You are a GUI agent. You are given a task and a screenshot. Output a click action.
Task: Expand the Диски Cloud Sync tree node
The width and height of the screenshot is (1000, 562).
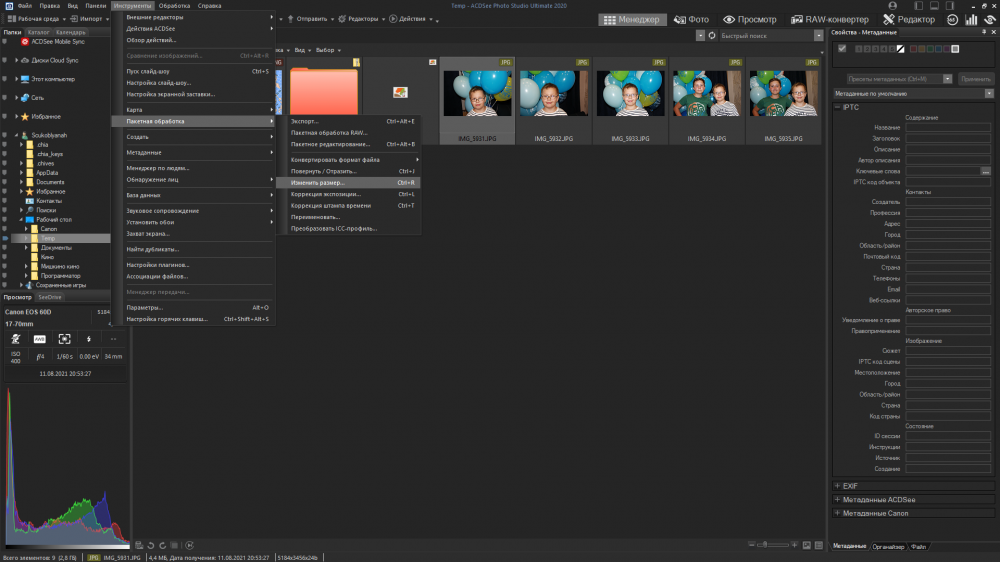(17, 59)
